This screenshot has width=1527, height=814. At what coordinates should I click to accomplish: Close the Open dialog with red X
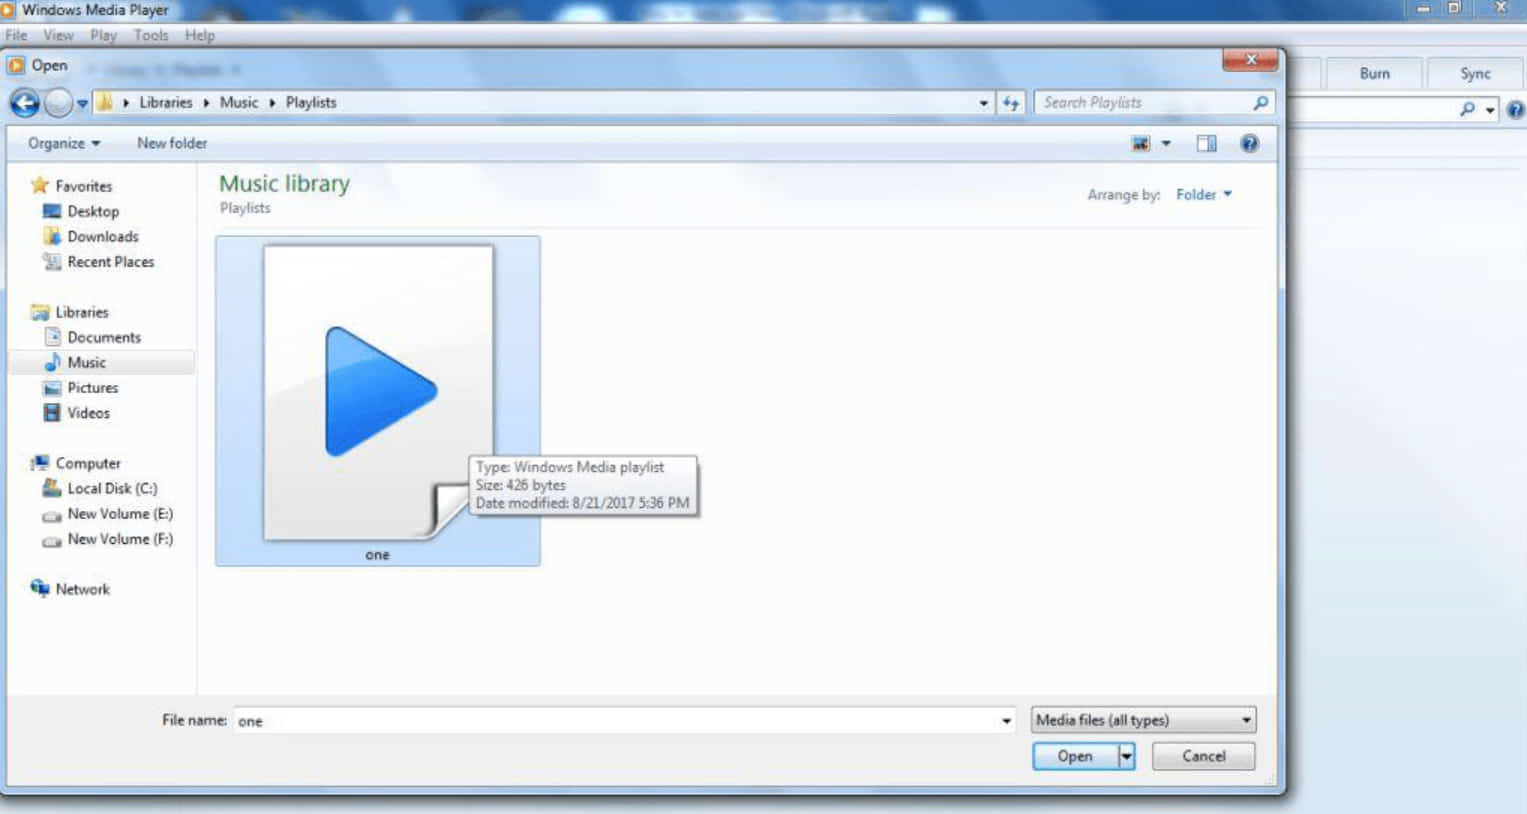[1250, 60]
